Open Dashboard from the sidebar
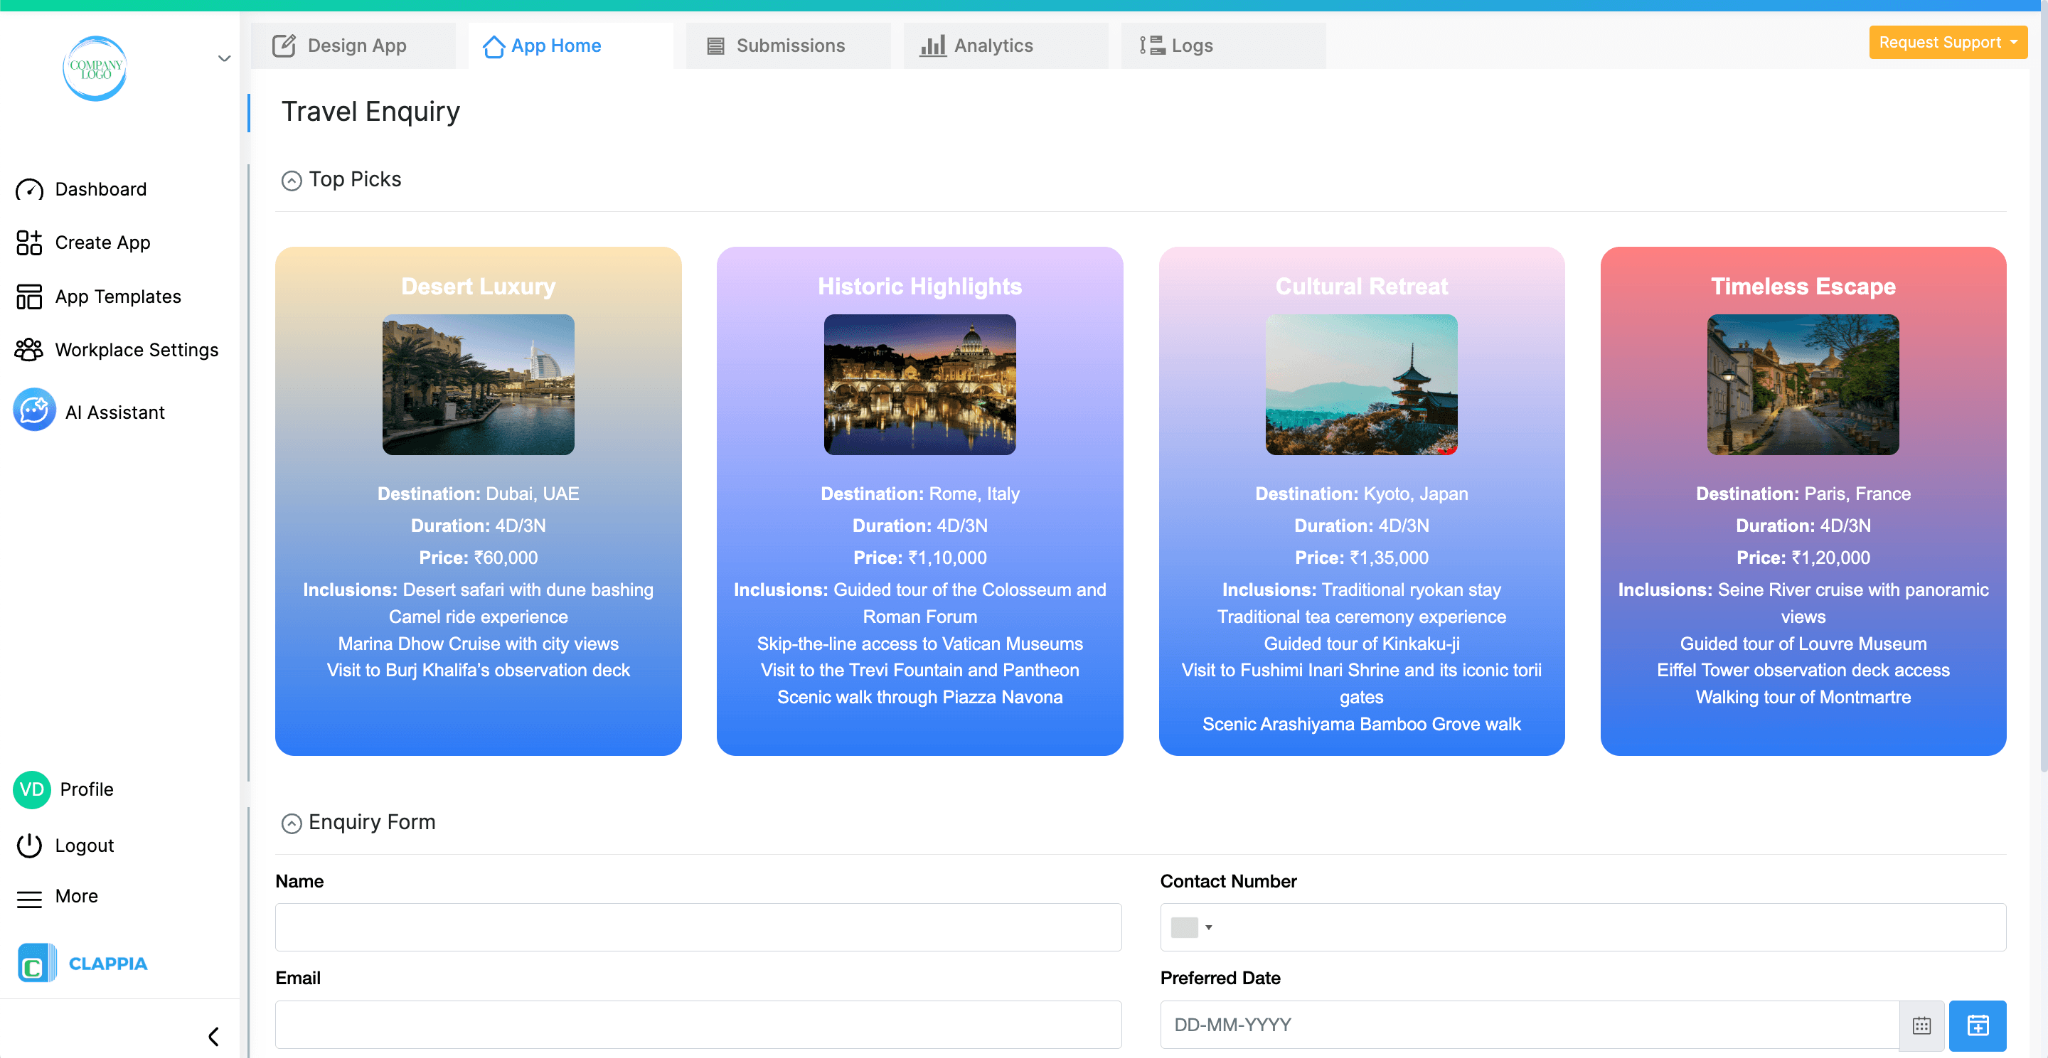This screenshot has height=1058, width=2048. [x=101, y=189]
